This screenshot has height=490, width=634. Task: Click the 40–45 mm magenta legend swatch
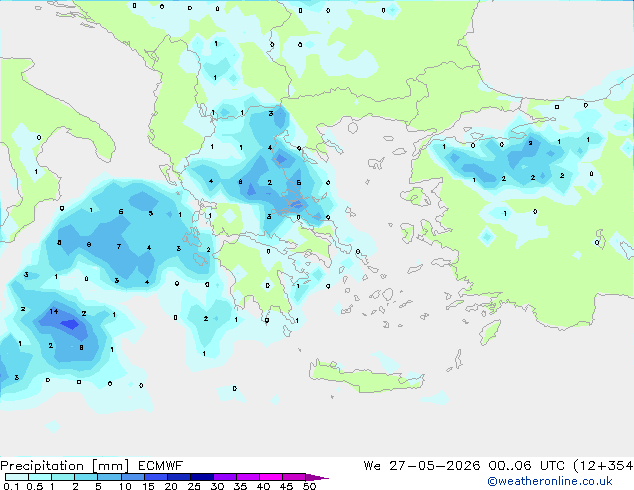tap(271, 477)
